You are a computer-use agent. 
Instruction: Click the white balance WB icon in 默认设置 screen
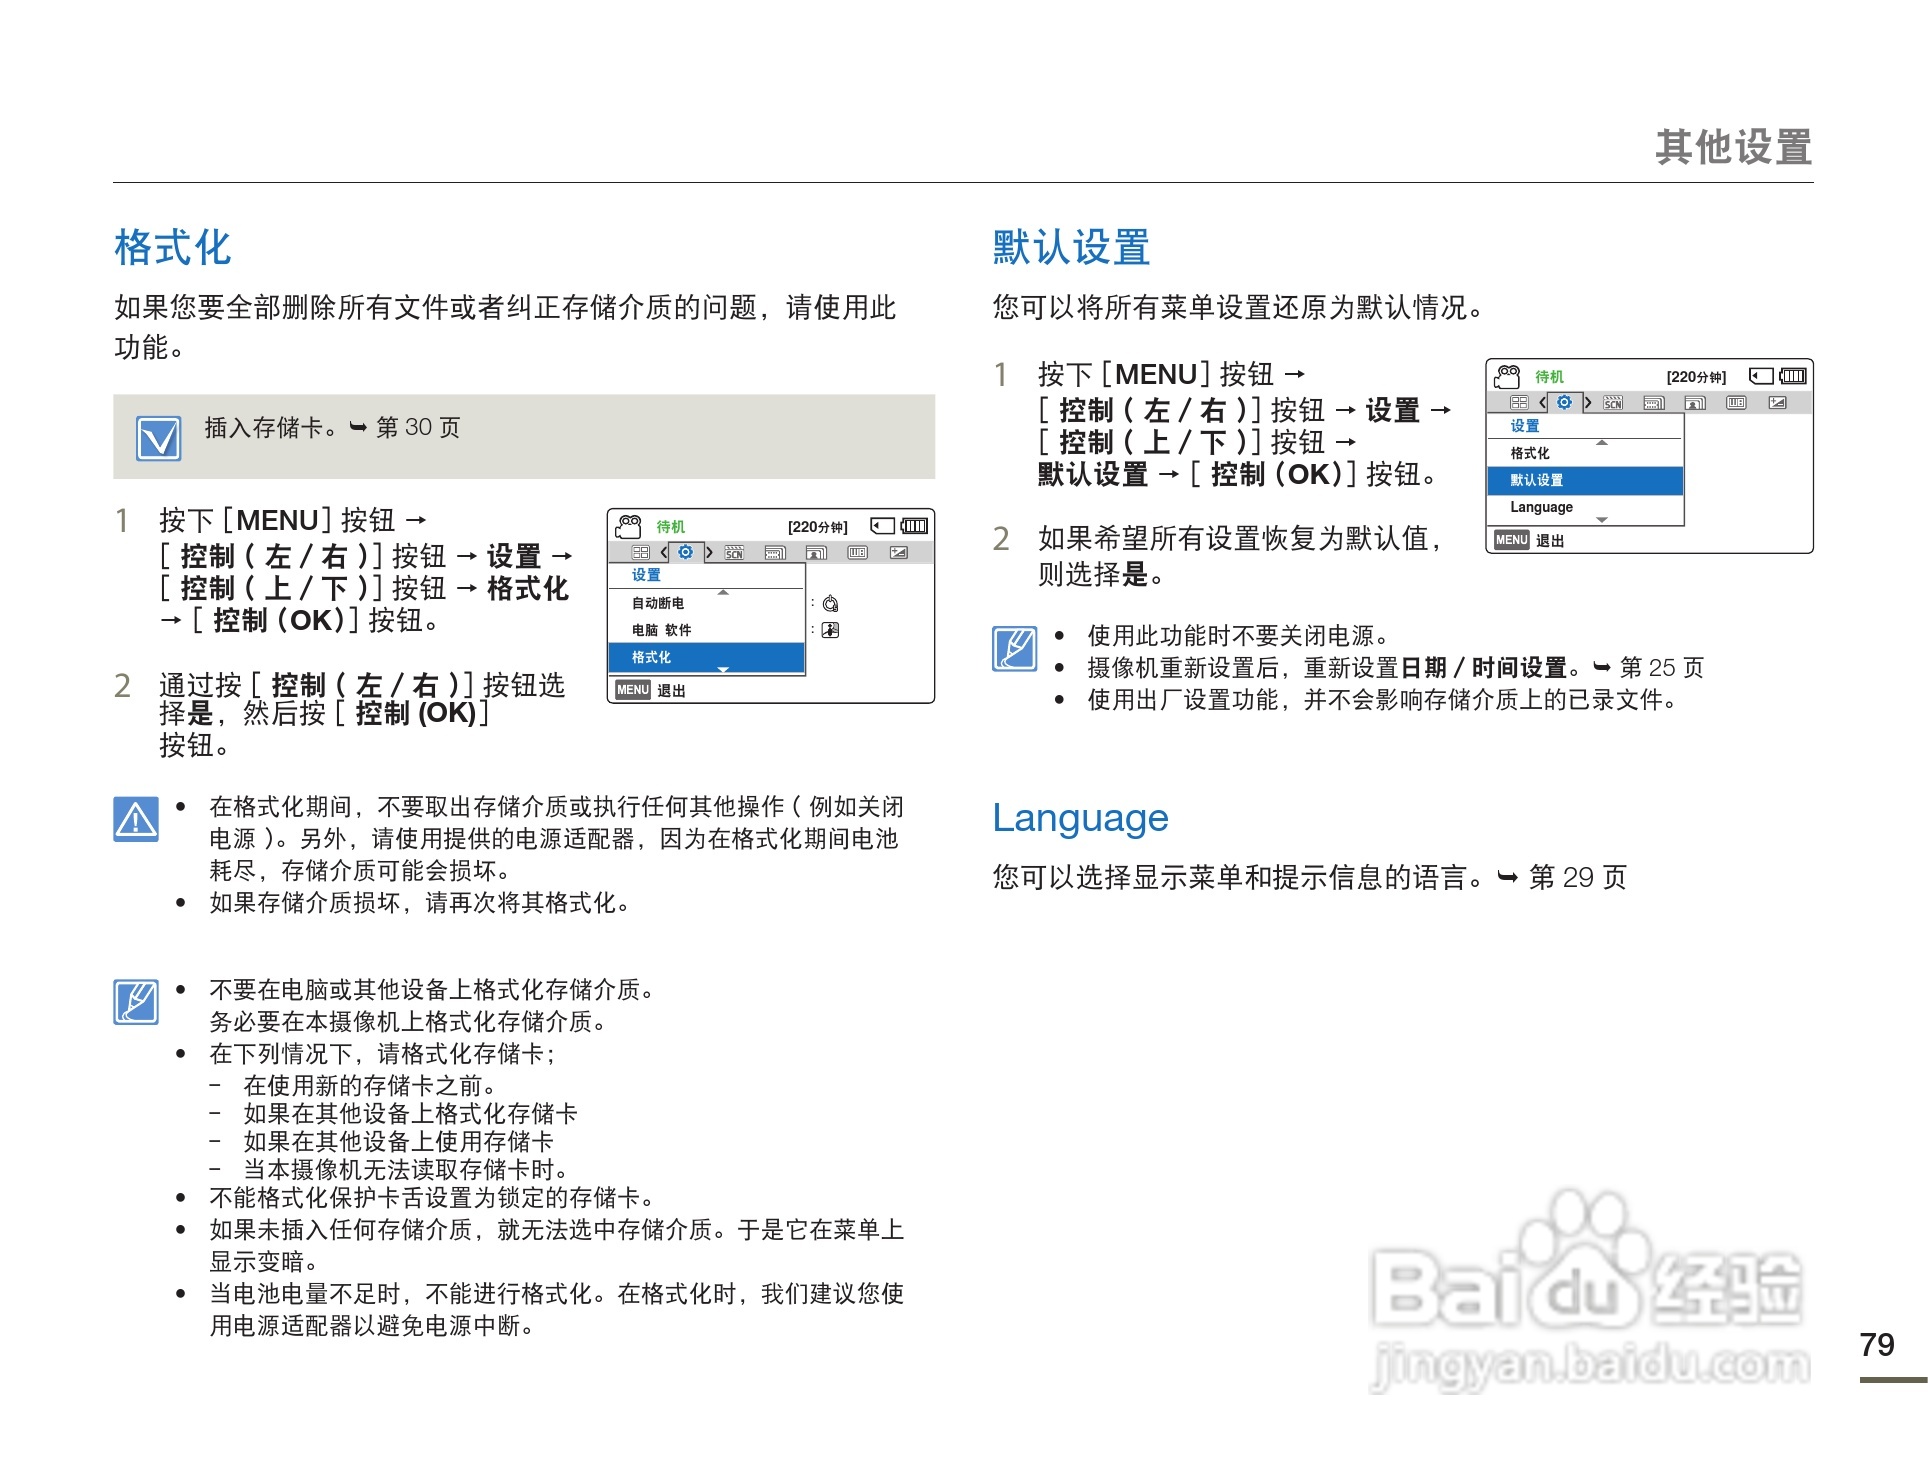coord(1736,403)
